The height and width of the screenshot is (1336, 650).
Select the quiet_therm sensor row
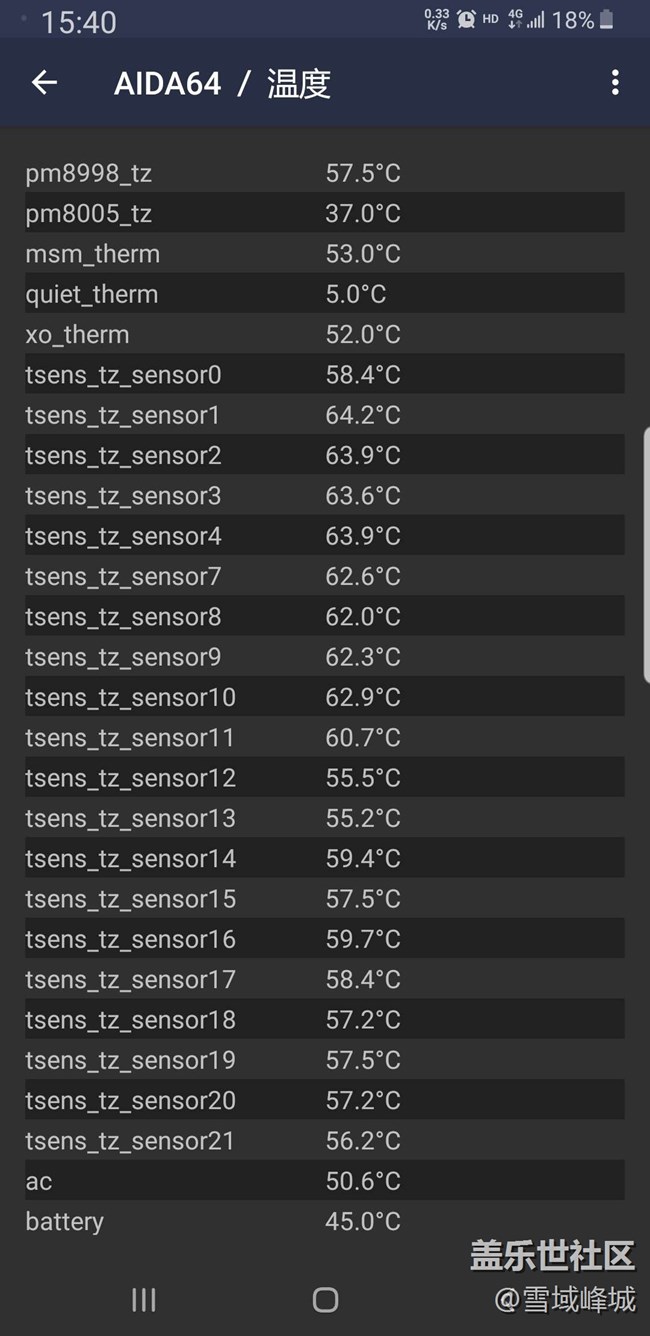[x=325, y=294]
